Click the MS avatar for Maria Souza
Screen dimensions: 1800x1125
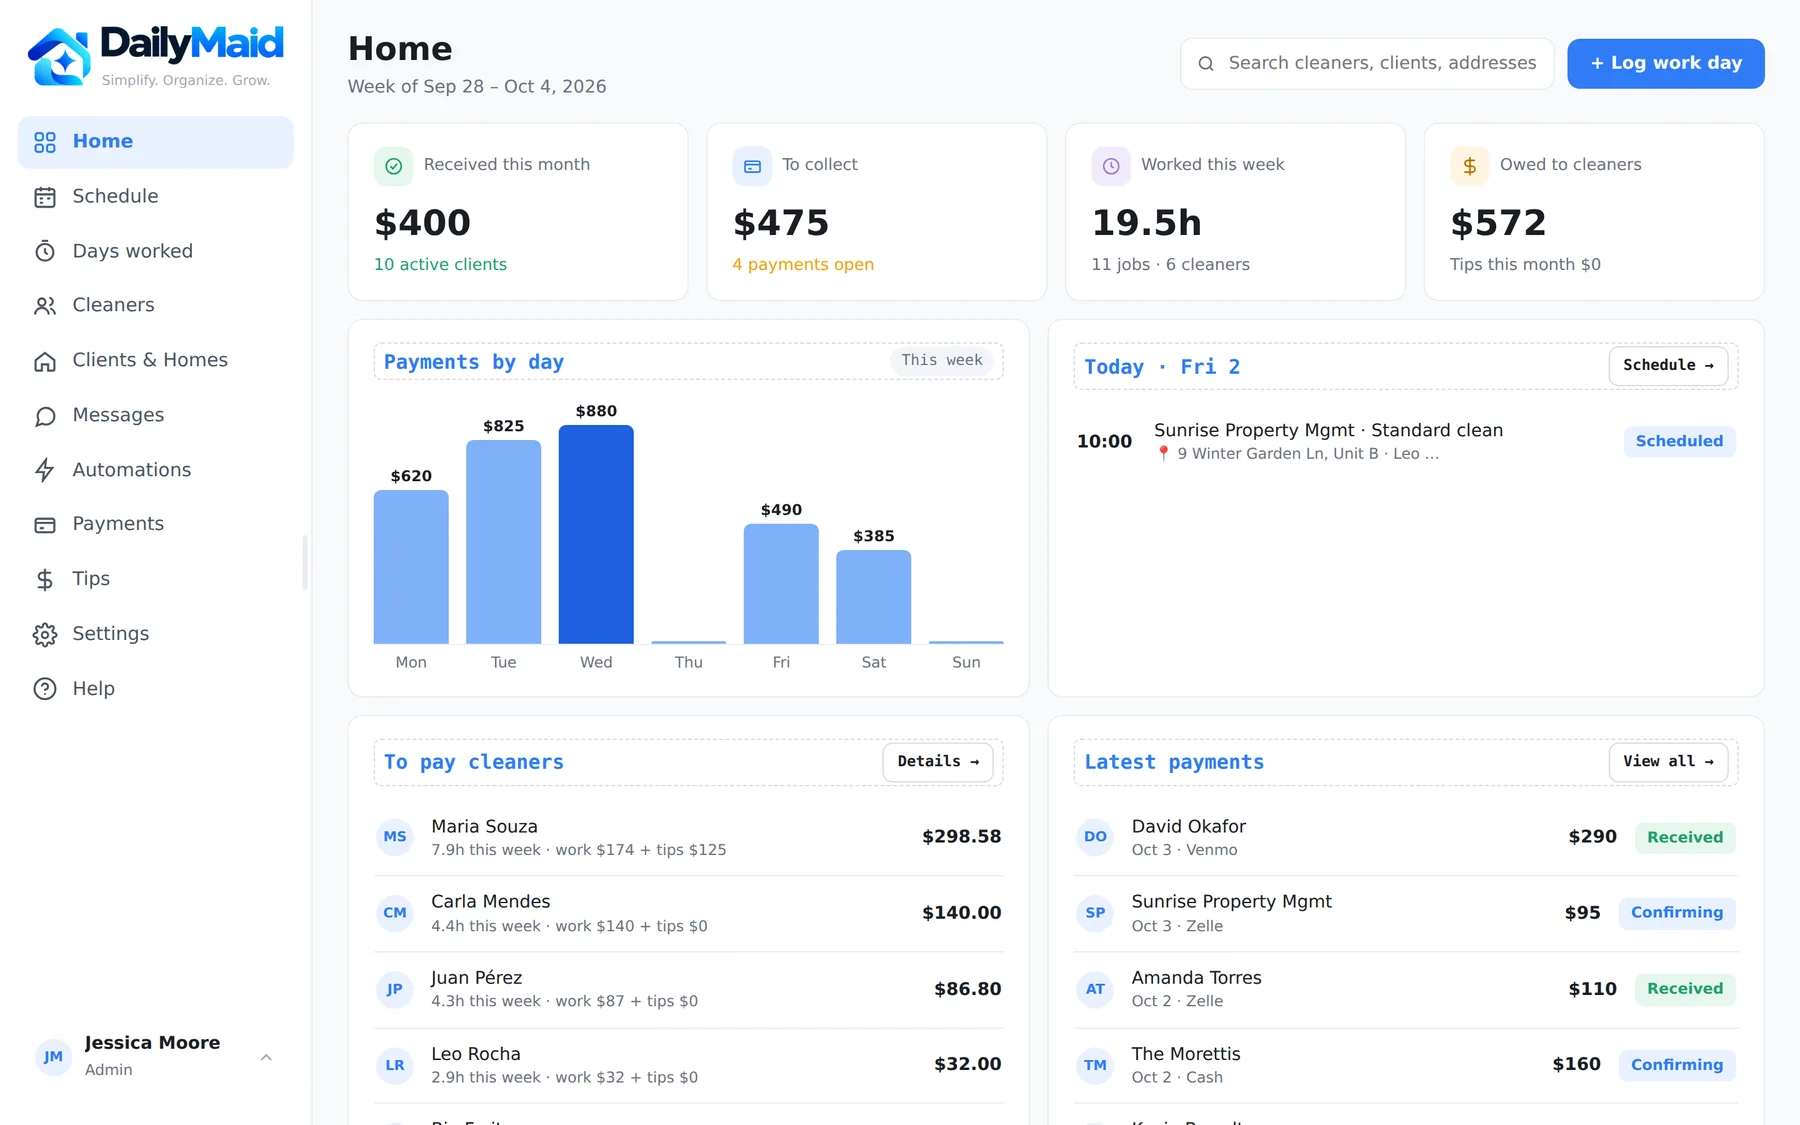395,837
